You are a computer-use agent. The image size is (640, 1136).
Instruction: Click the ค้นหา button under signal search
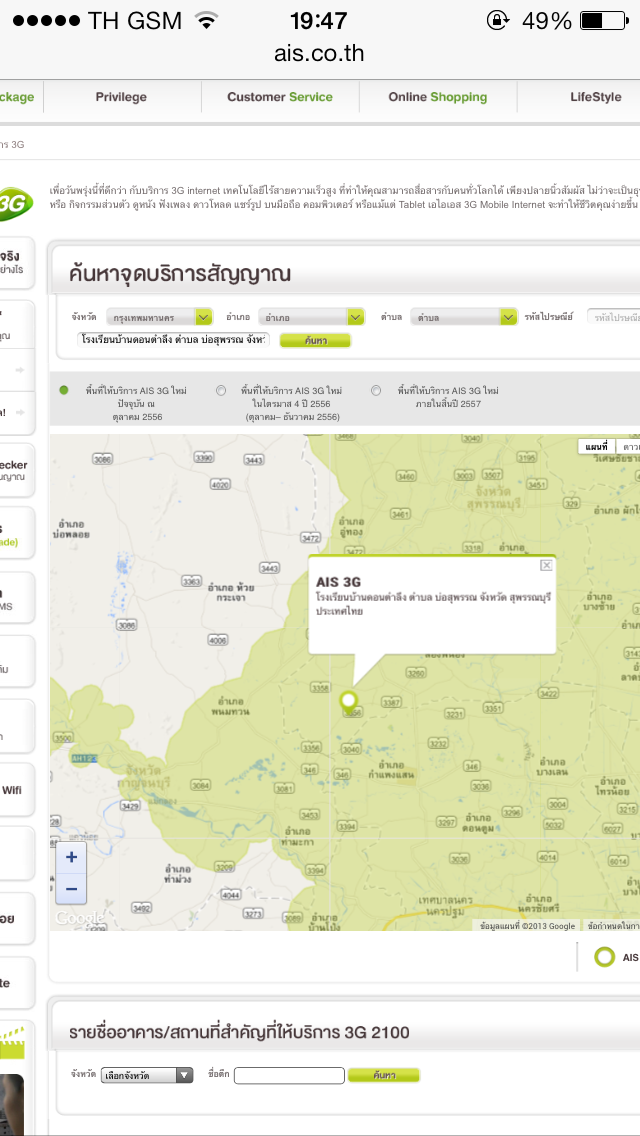point(315,340)
